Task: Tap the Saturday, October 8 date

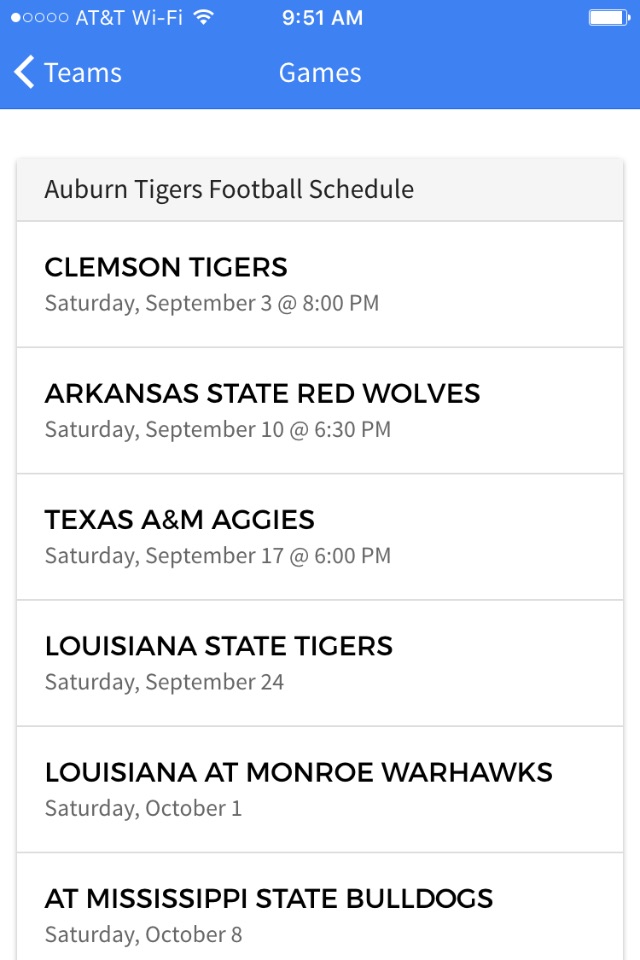Action: pyautogui.click(x=144, y=934)
